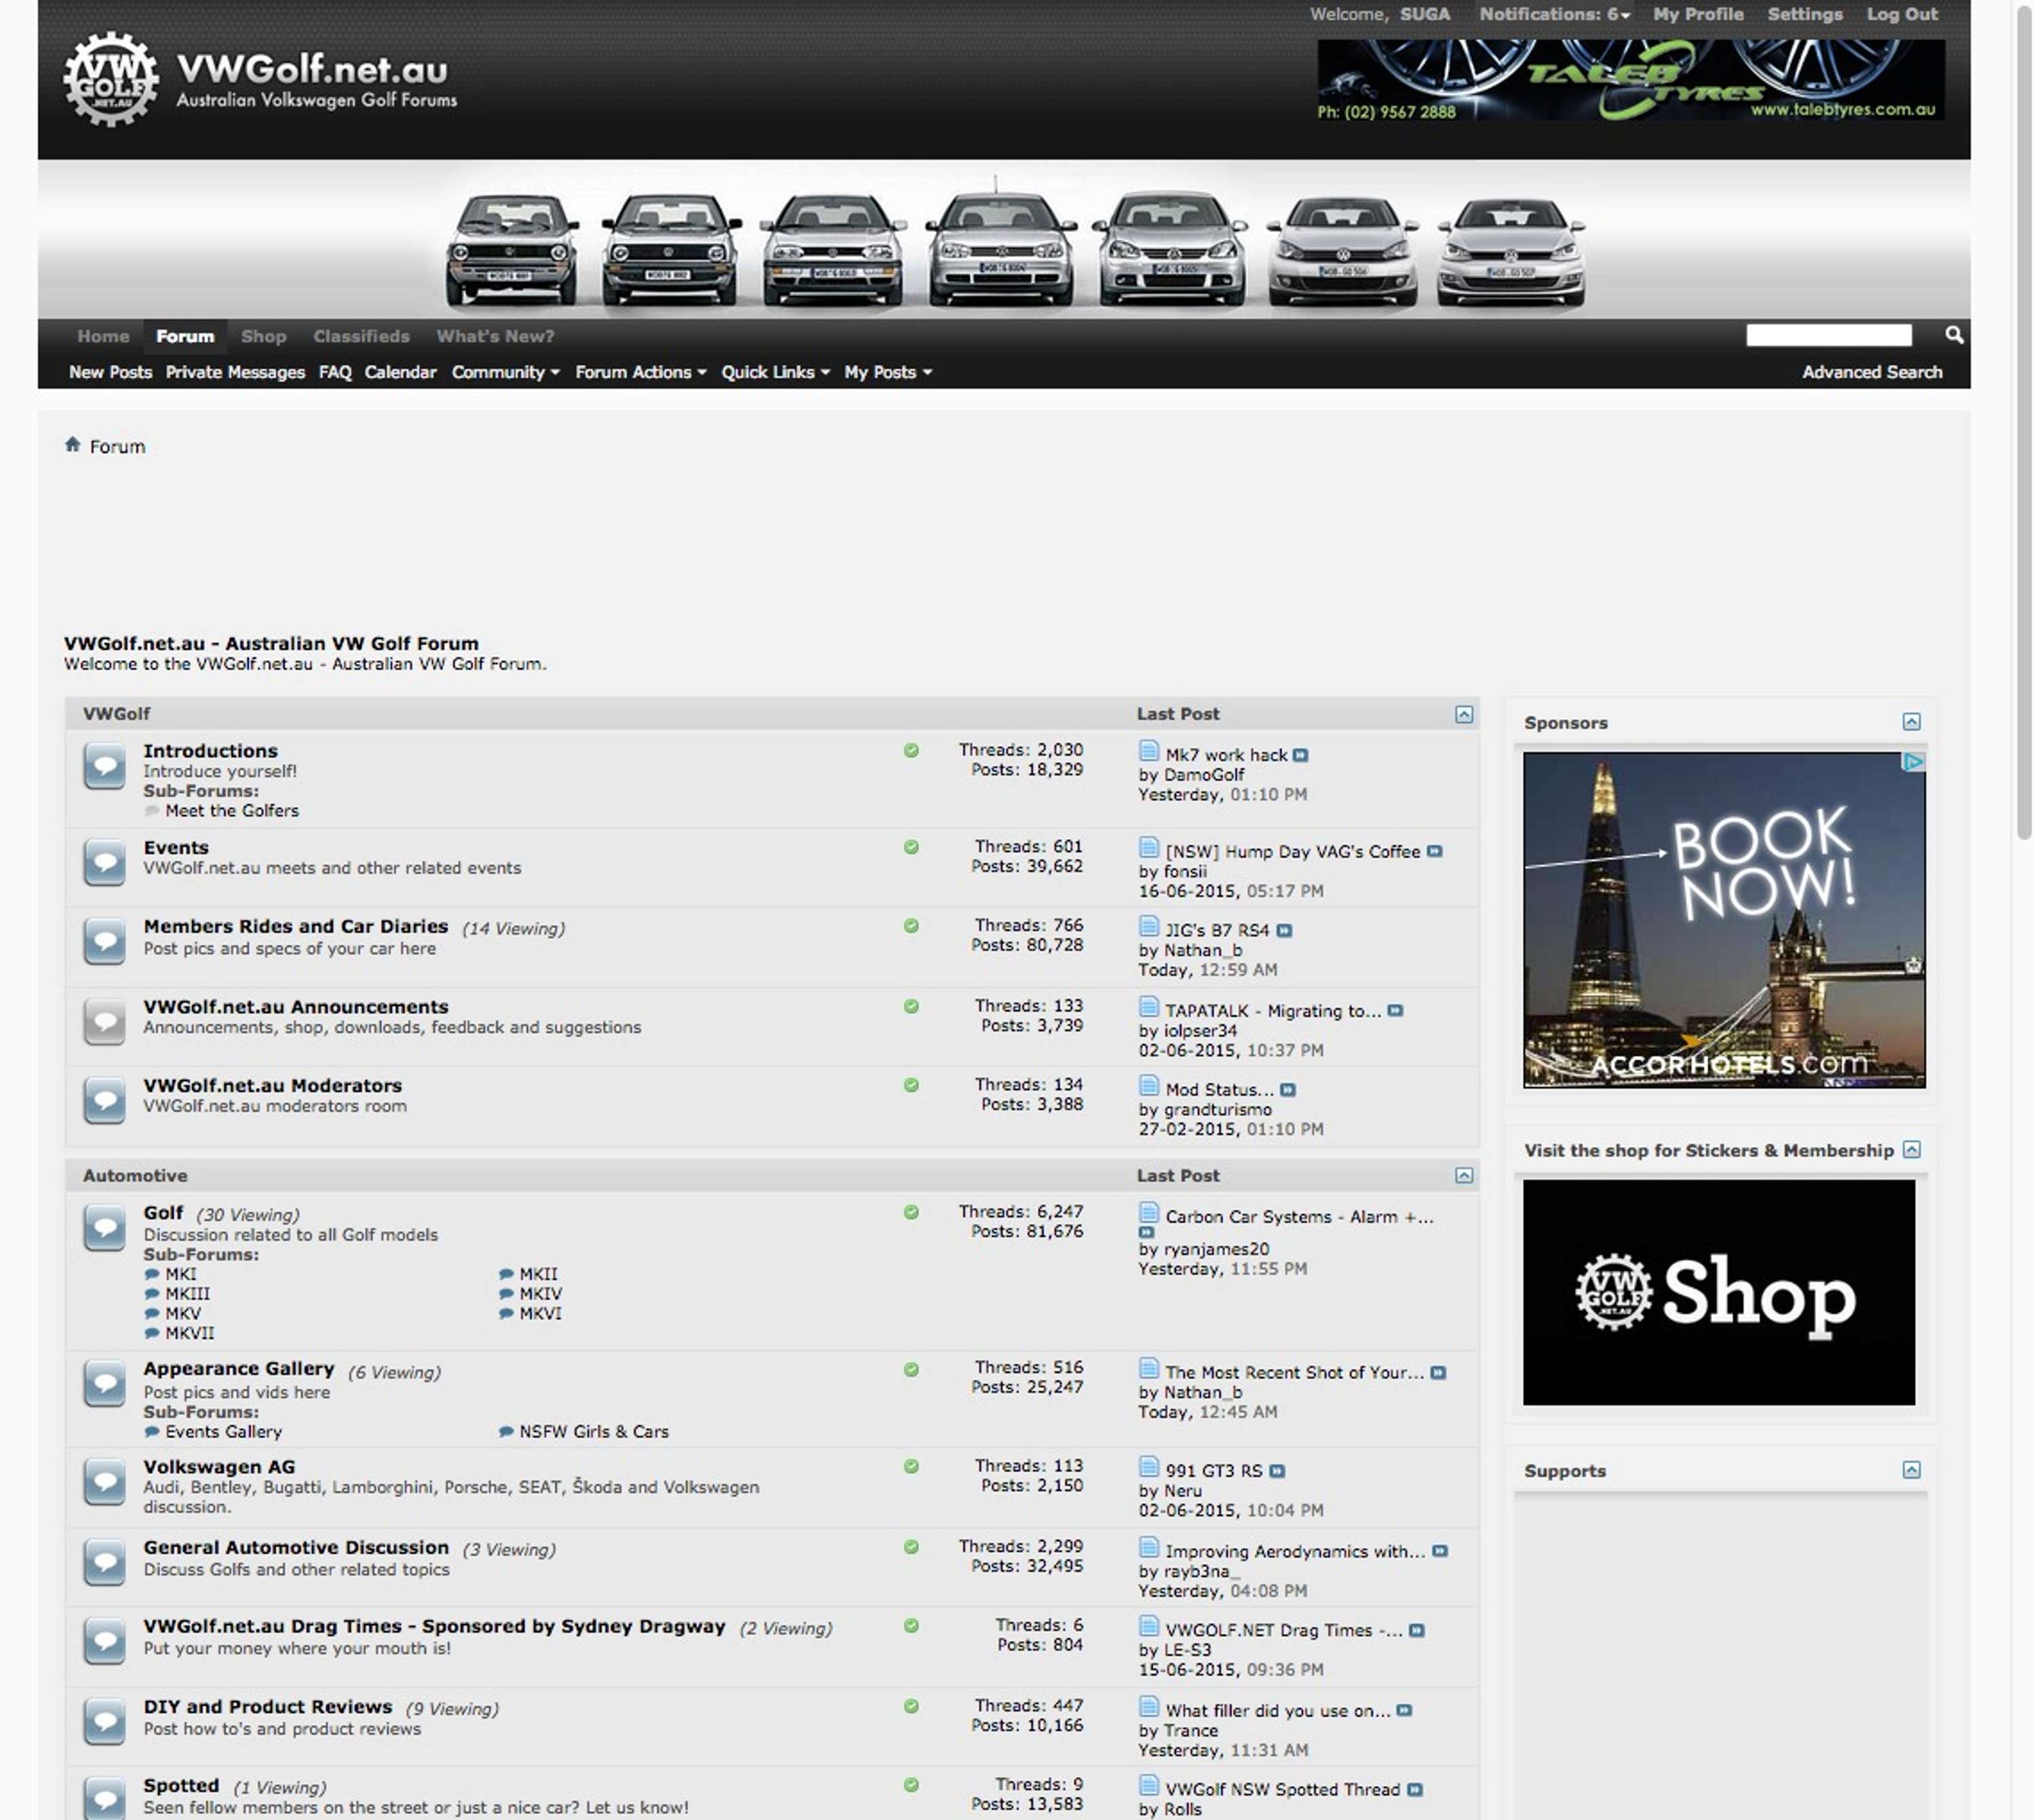
Task: Open the My Posts dropdown
Action: tap(888, 372)
